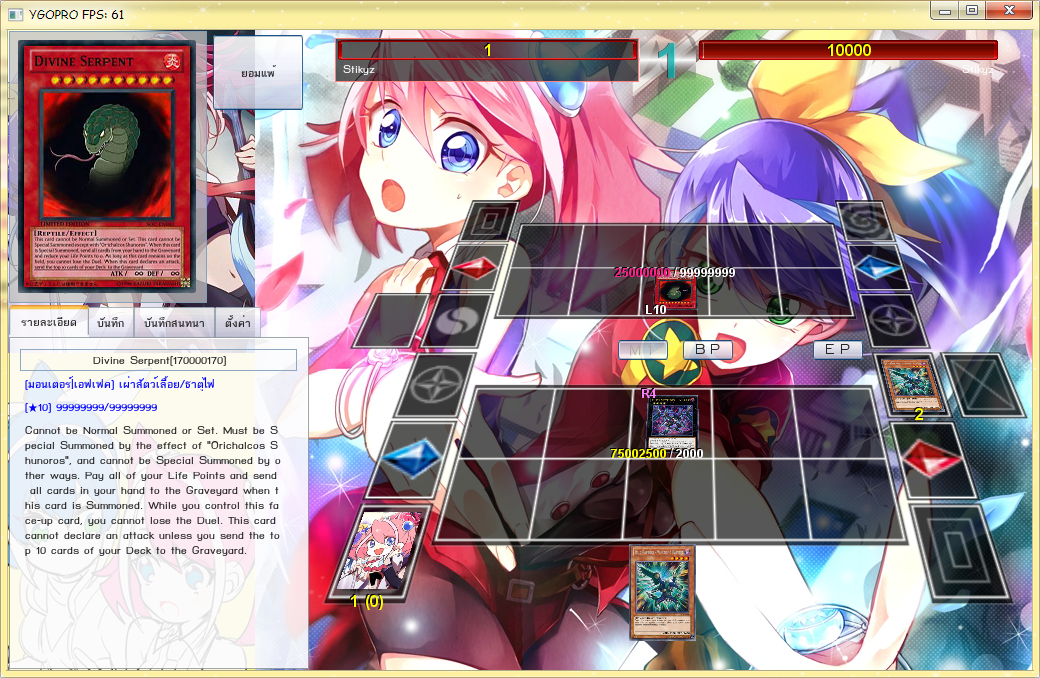Image resolution: width=1040 pixels, height=678 pixels.
Task: Click opponent life points bar showing 1
Action: pyautogui.click(x=487, y=50)
